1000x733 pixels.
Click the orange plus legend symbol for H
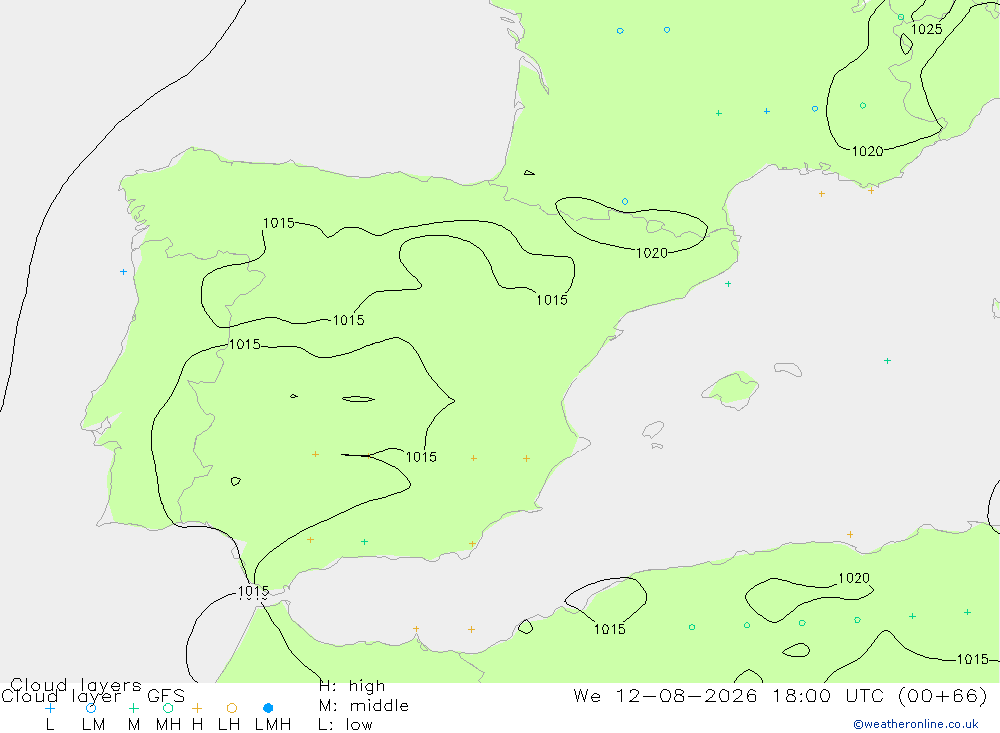point(197,708)
